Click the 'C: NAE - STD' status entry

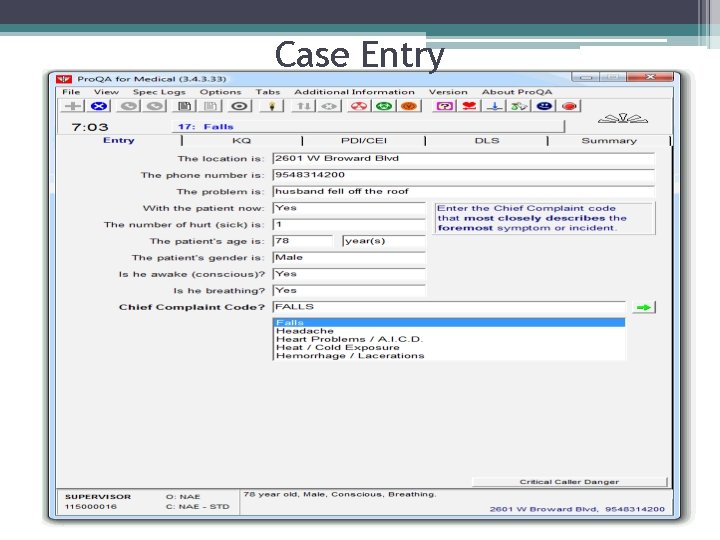pyautogui.click(x=197, y=506)
